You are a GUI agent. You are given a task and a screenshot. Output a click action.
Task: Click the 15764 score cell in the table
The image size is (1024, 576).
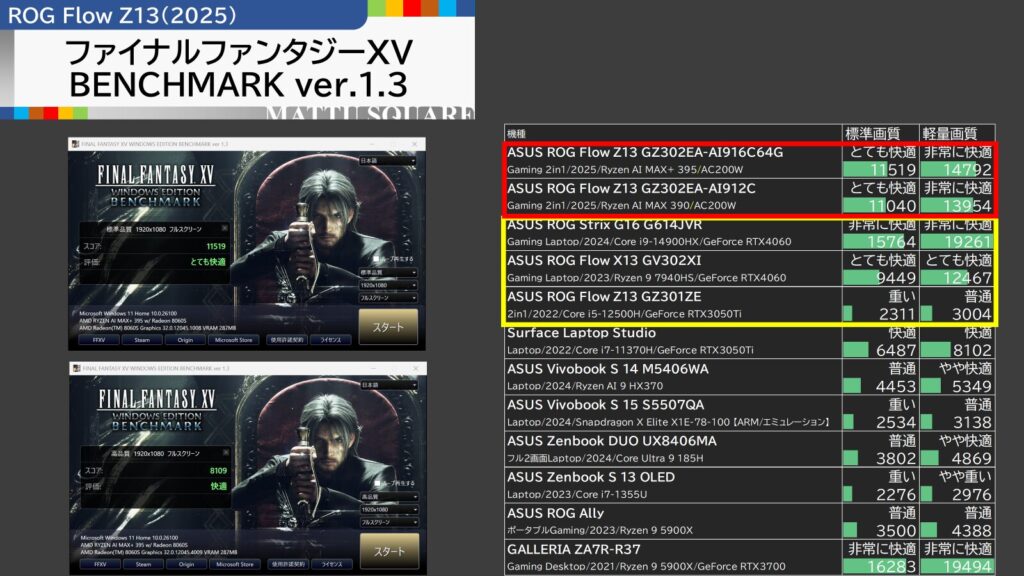pyautogui.click(x=880, y=242)
